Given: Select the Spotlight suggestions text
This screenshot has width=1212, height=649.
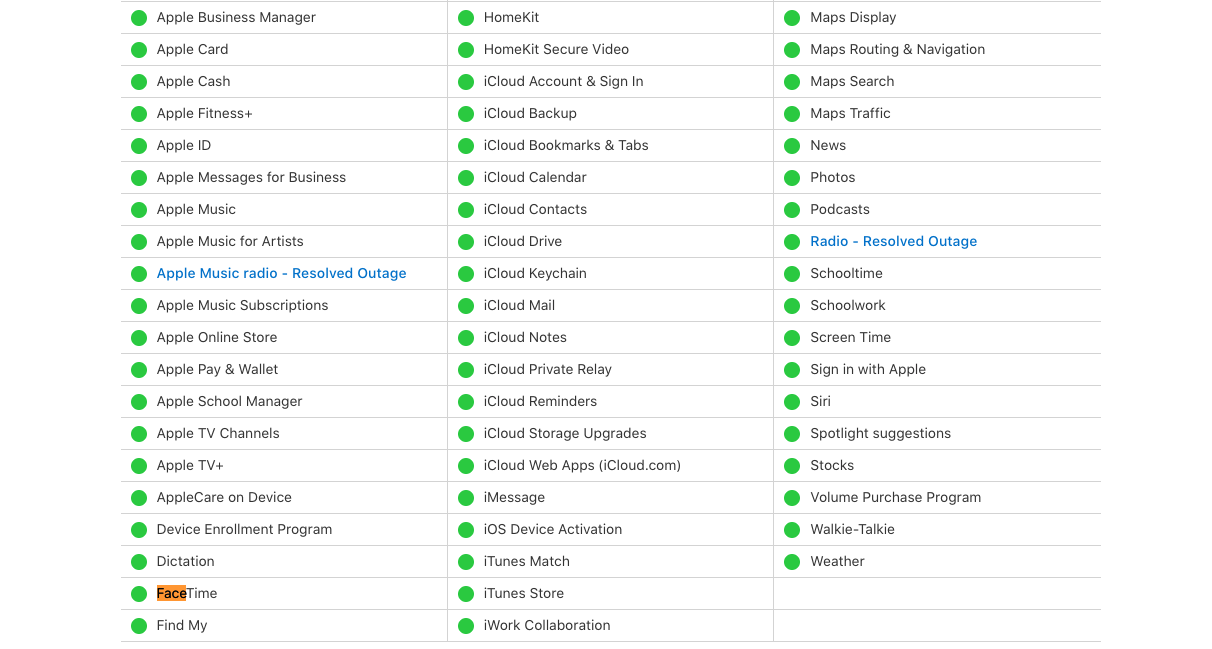Looking at the screenshot, I should coord(881,433).
